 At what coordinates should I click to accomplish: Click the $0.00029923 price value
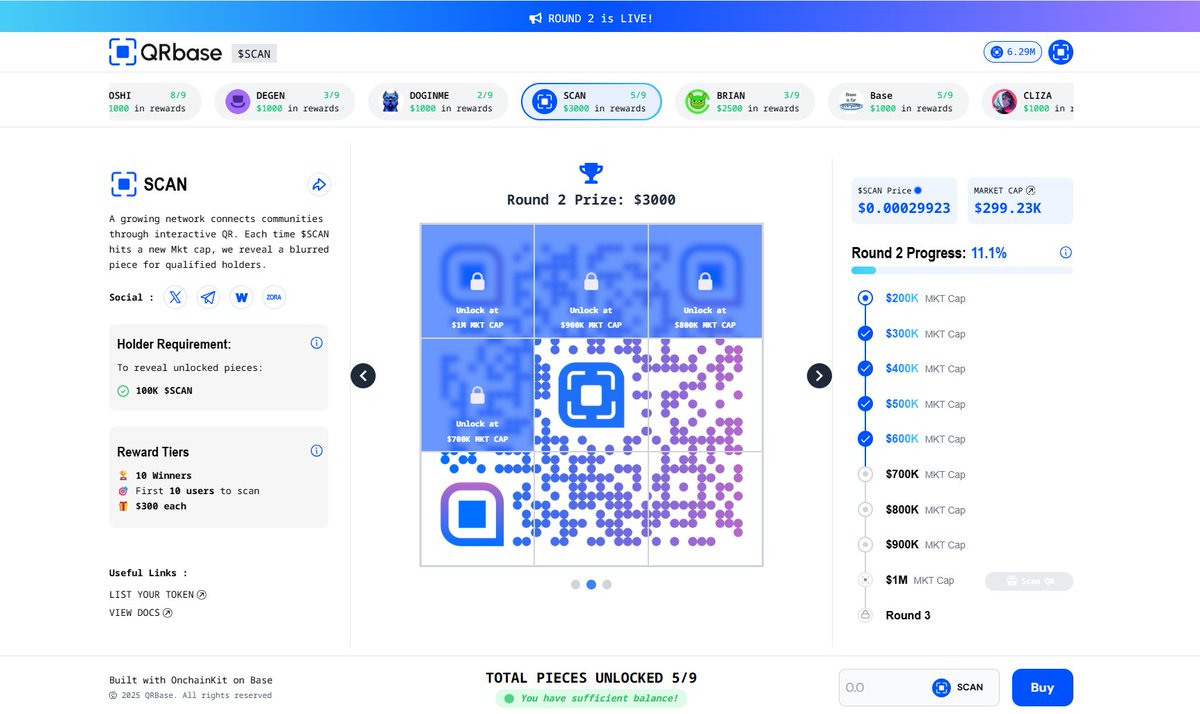(904, 209)
